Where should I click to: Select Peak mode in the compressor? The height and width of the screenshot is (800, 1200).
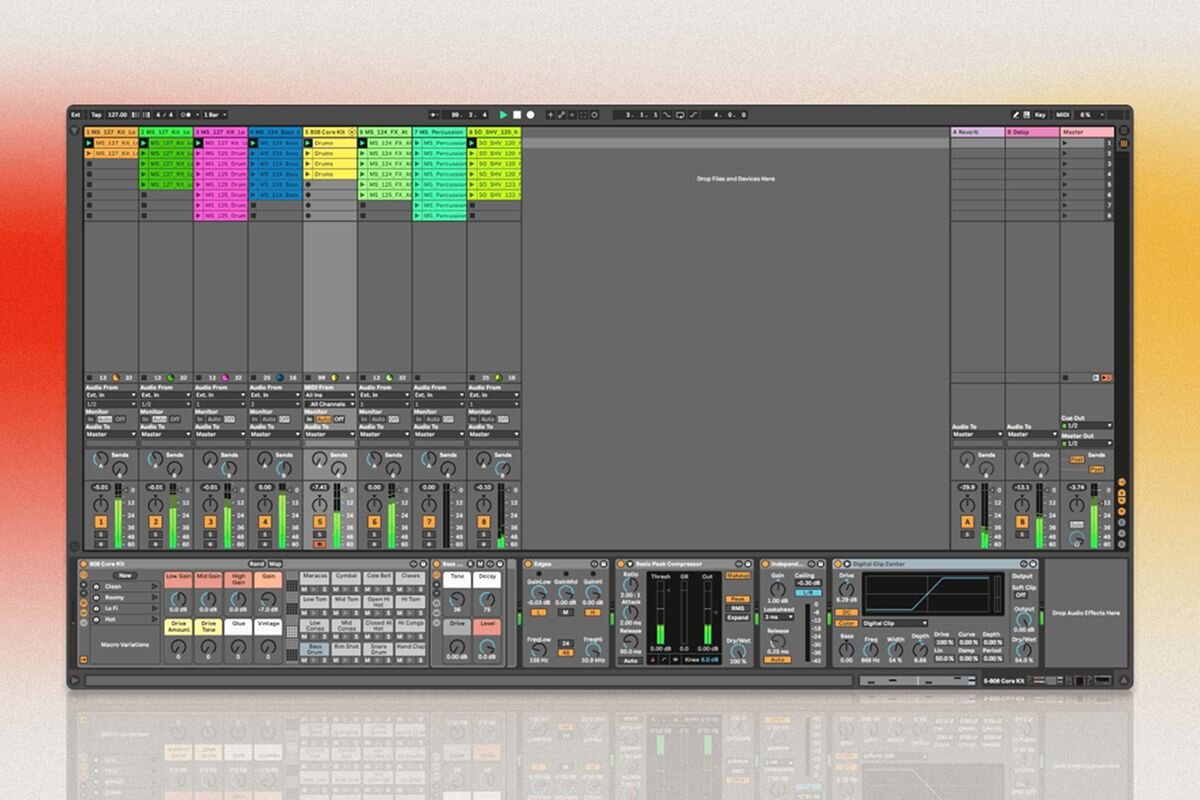pyautogui.click(x=737, y=599)
